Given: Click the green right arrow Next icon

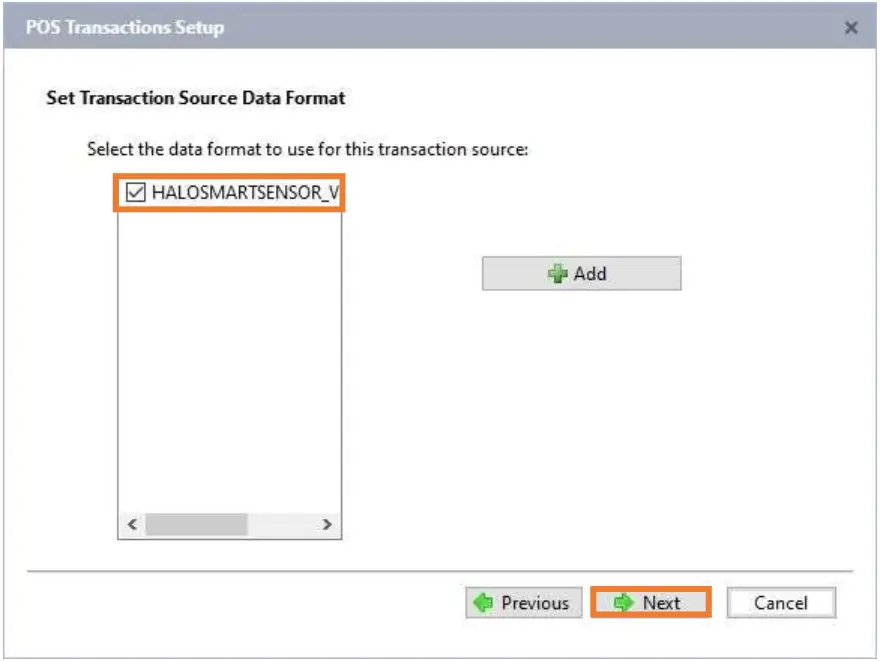Looking at the screenshot, I should point(625,603).
